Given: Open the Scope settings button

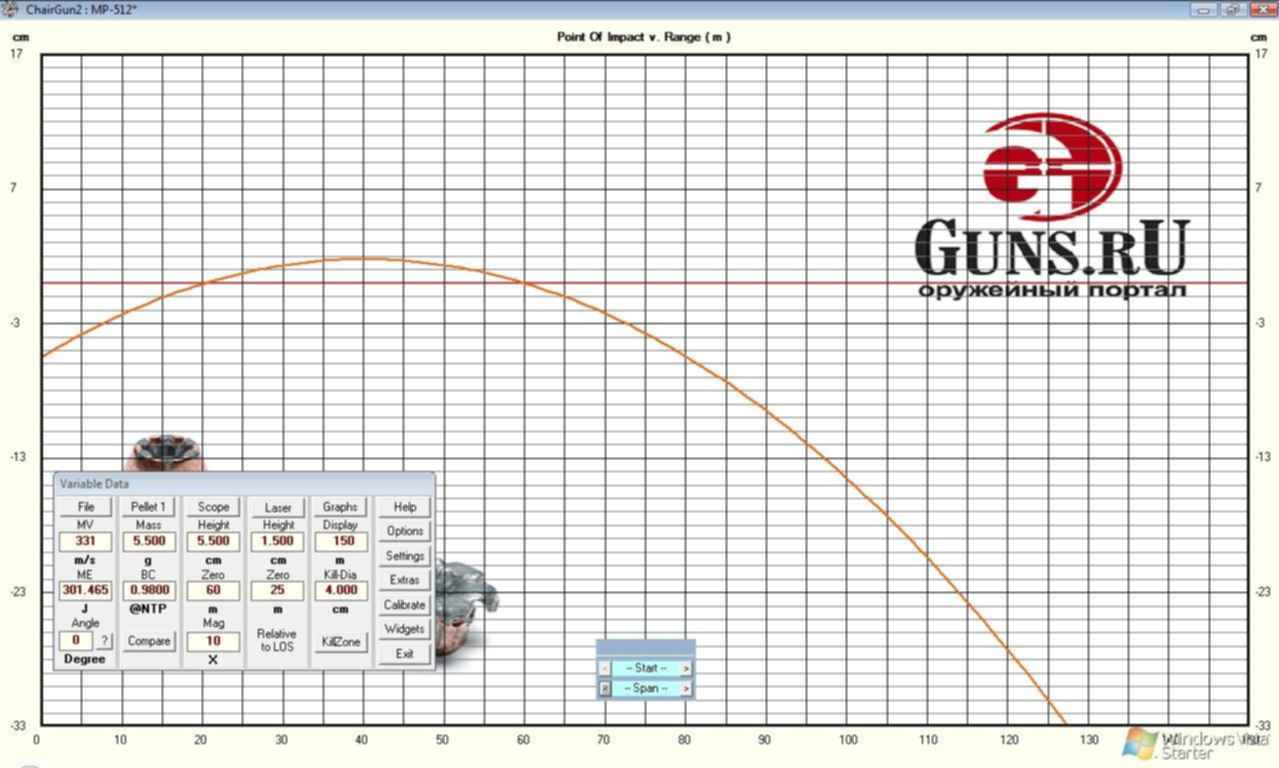Looking at the screenshot, I should click(x=213, y=507).
